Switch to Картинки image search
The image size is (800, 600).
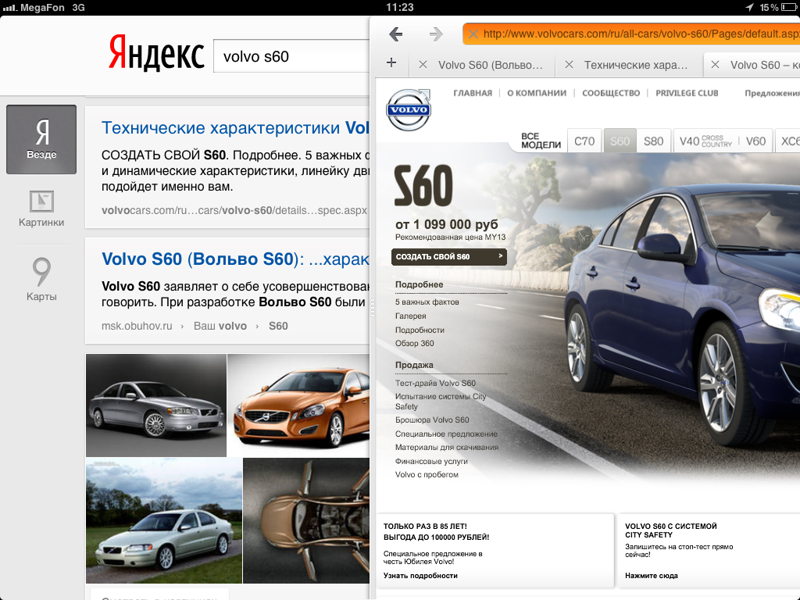[41, 208]
